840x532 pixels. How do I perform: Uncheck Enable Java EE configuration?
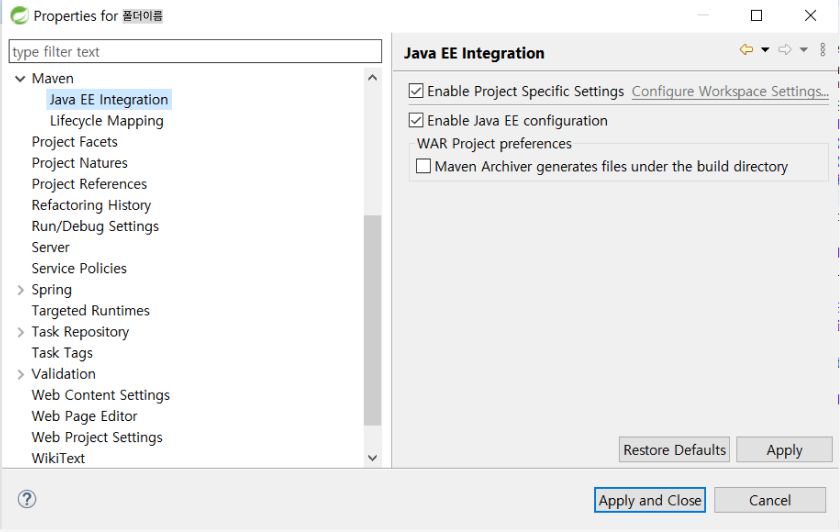point(416,120)
